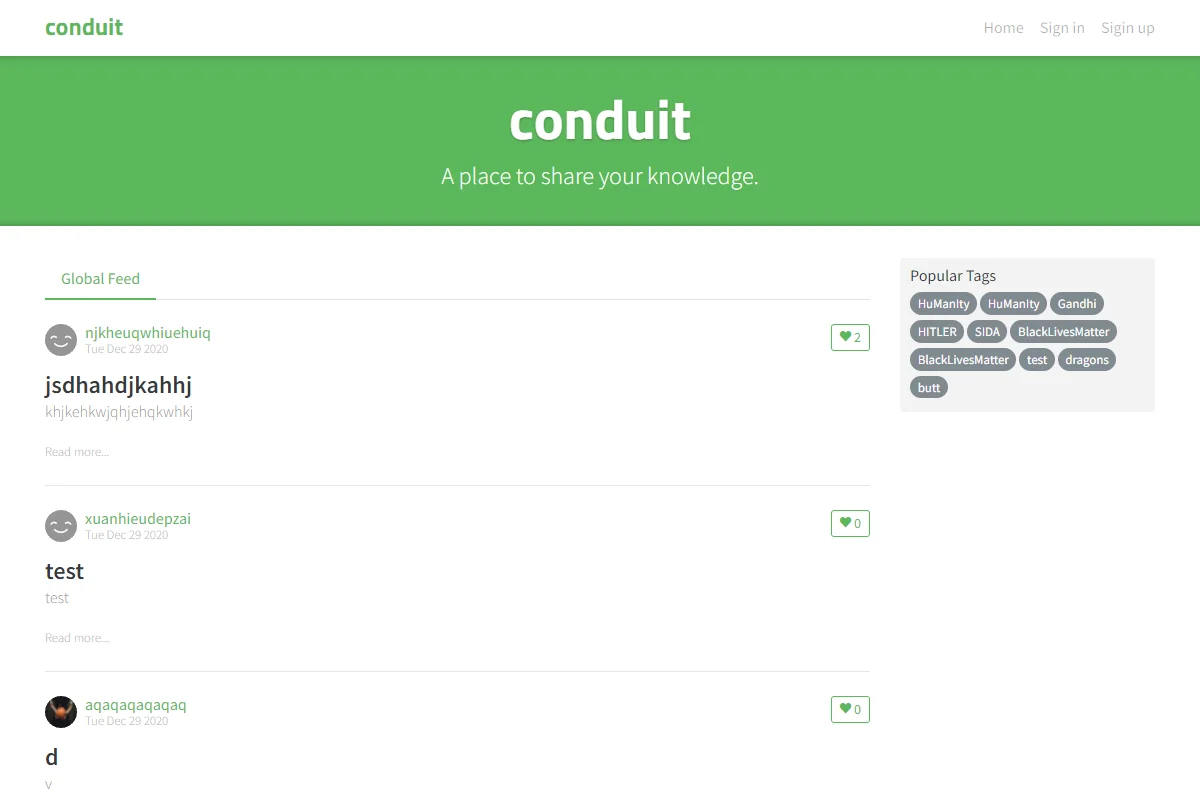Open Read more under test article
The width and height of the screenshot is (1200, 800).
pyautogui.click(x=77, y=638)
